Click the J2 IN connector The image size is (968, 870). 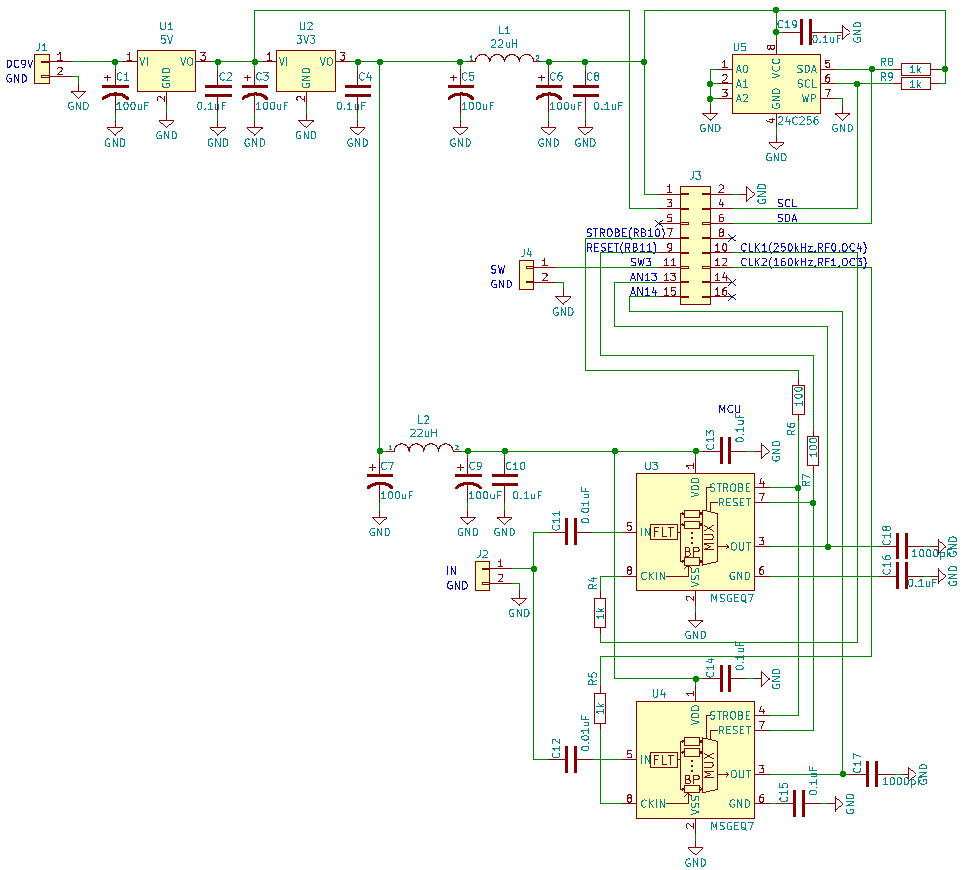482,575
